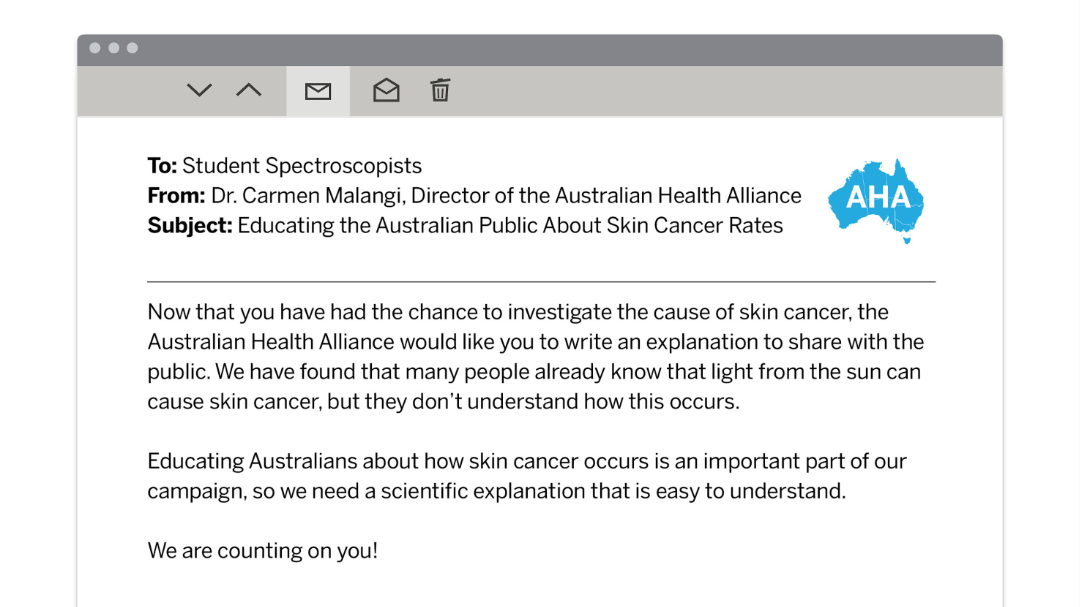
Task: Select the recipient "Student Spectroscopists"
Action: pos(302,166)
